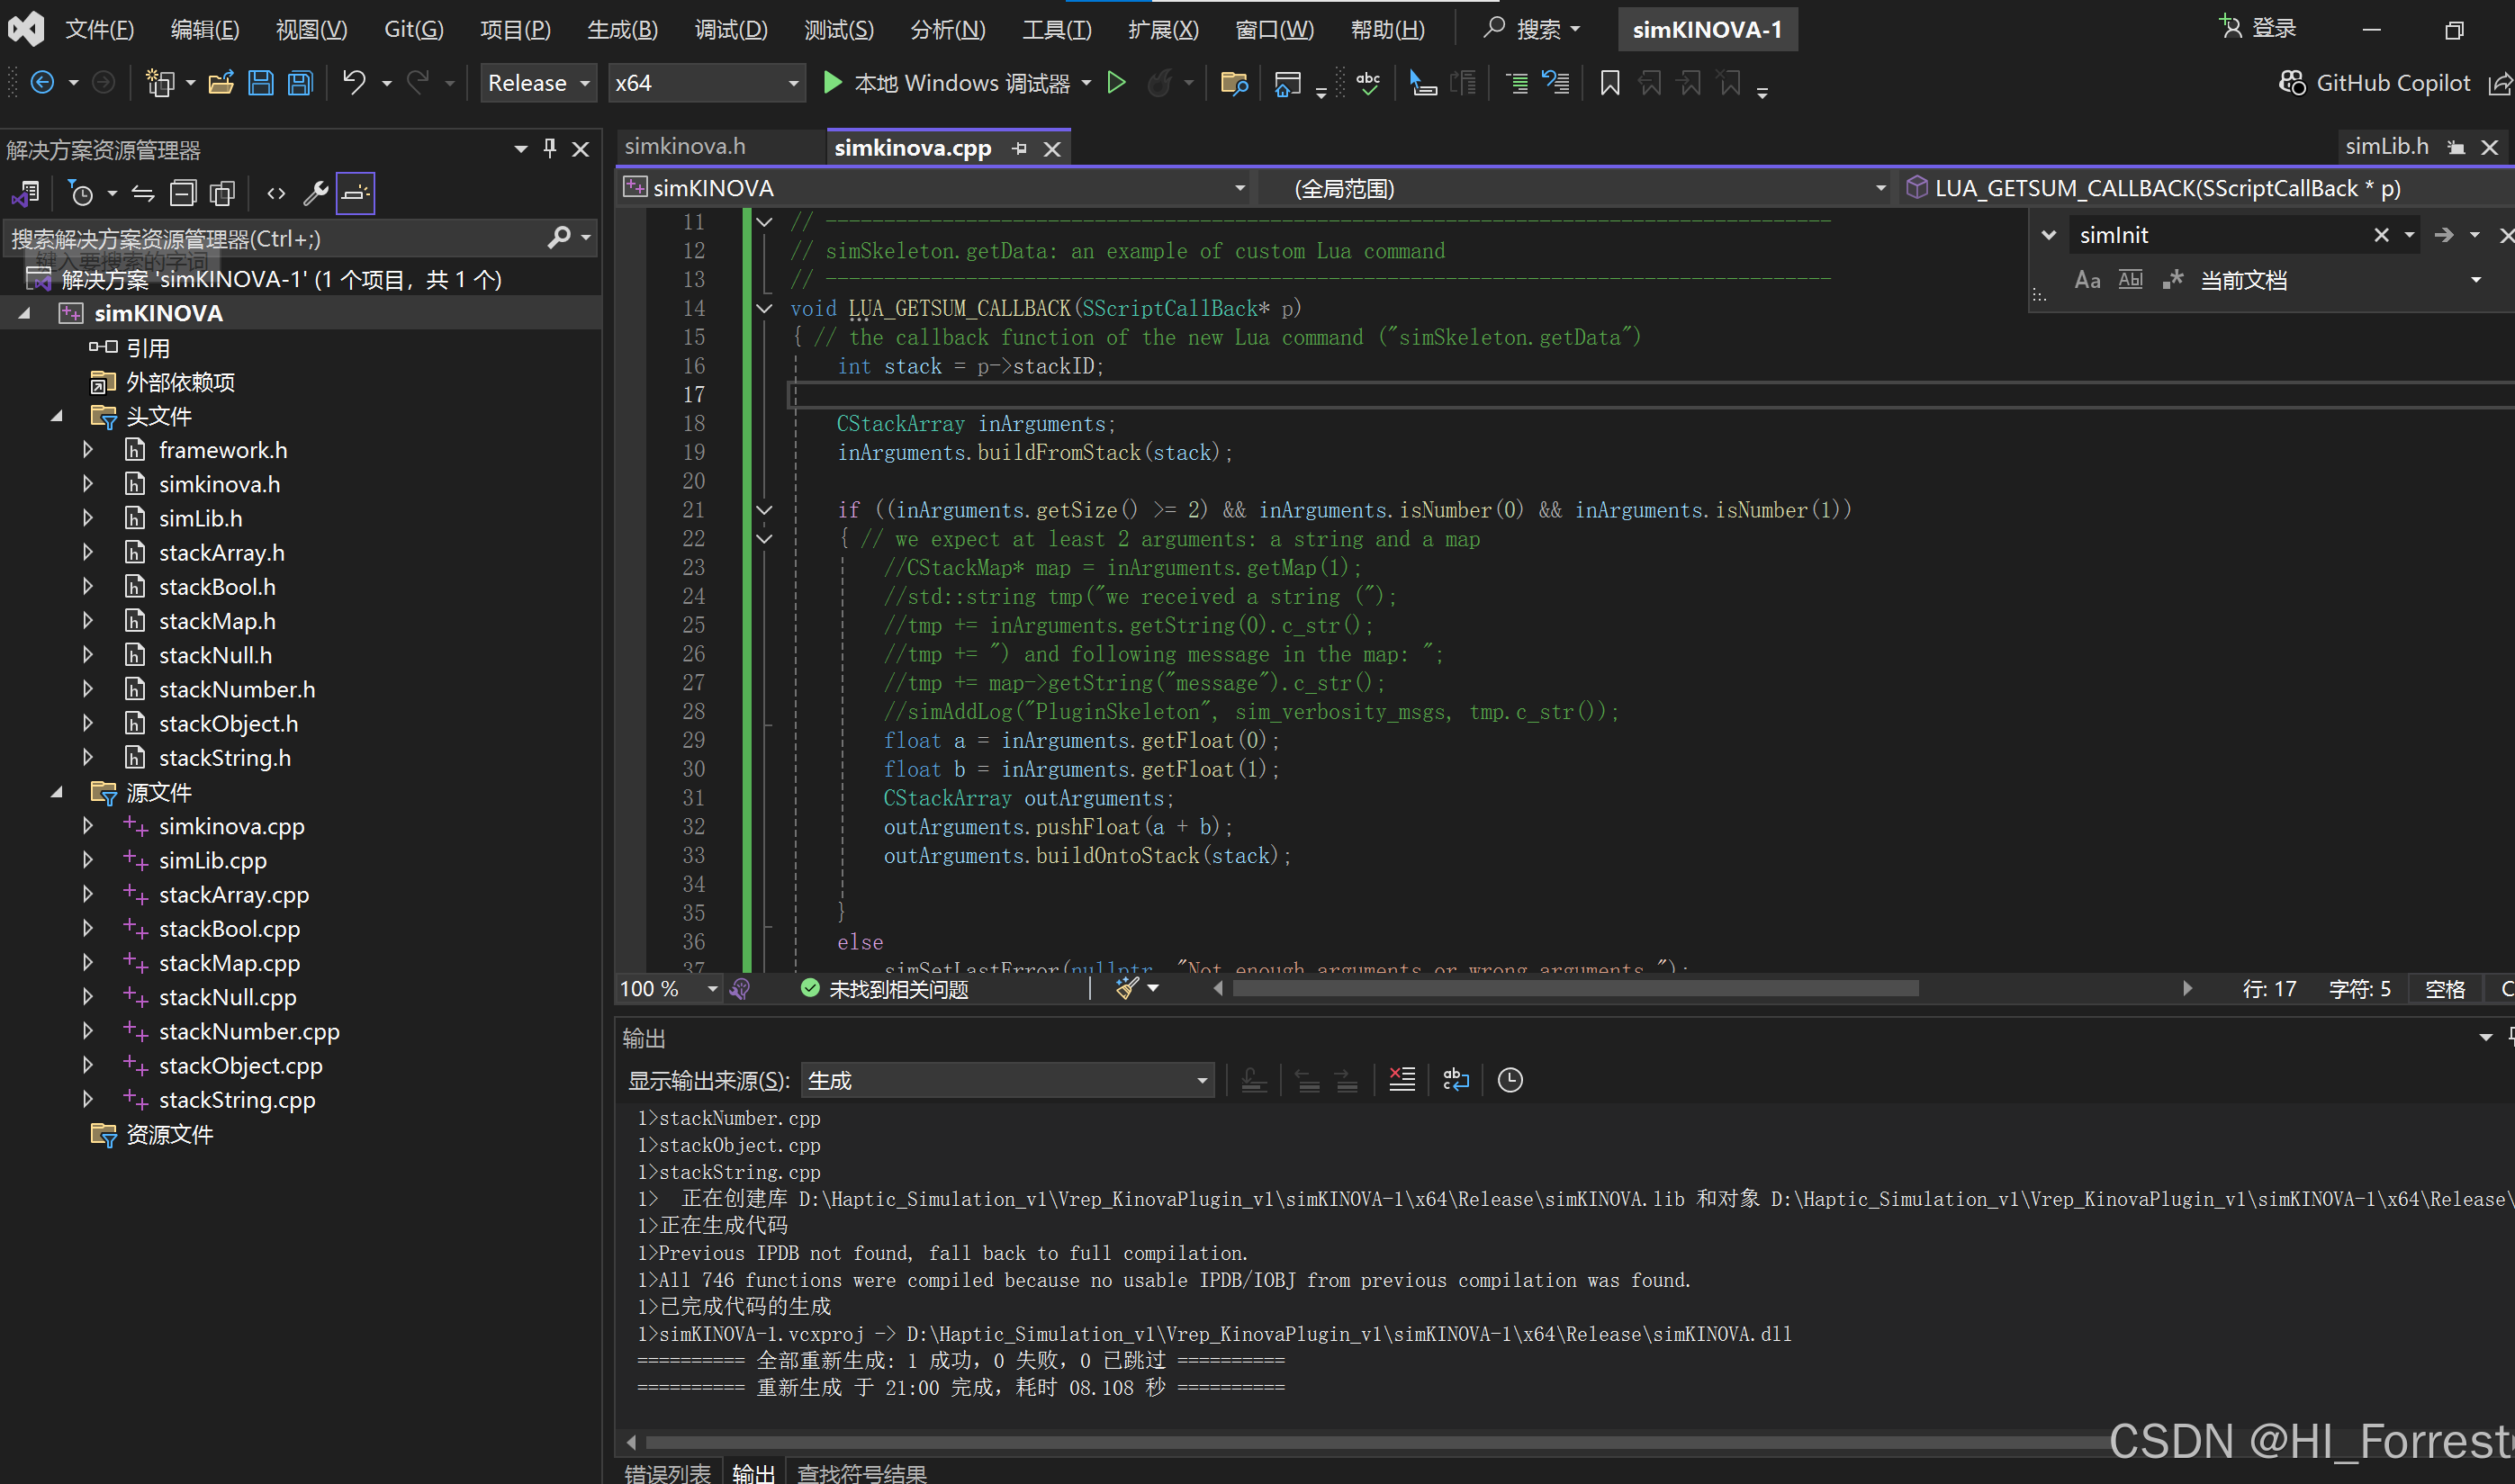
Task: Click the simInit find input field
Action: [2220, 235]
